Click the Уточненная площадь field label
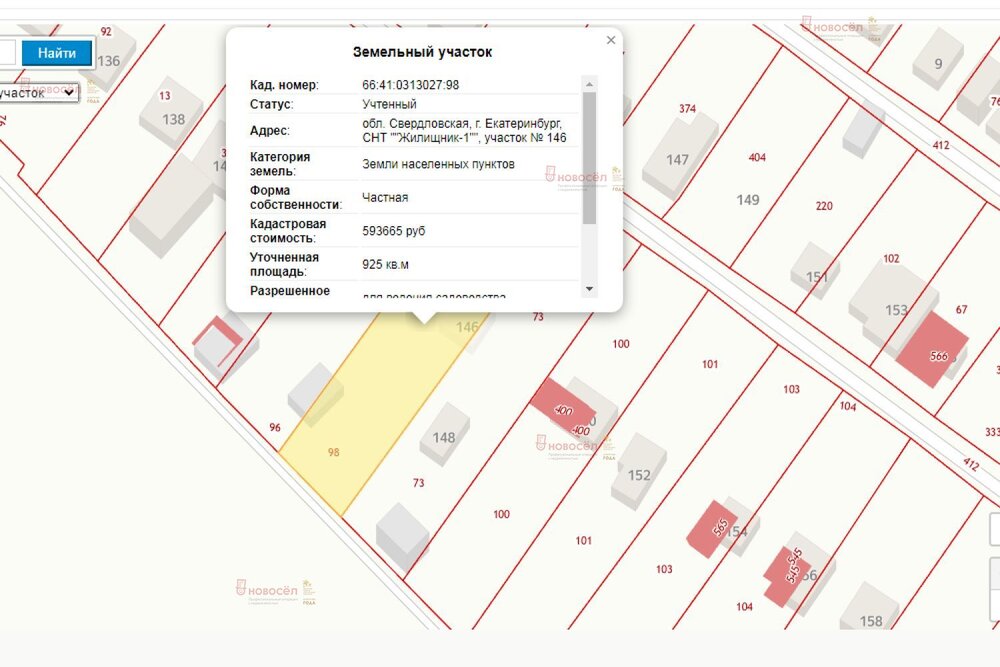1000x667 pixels. point(284,264)
